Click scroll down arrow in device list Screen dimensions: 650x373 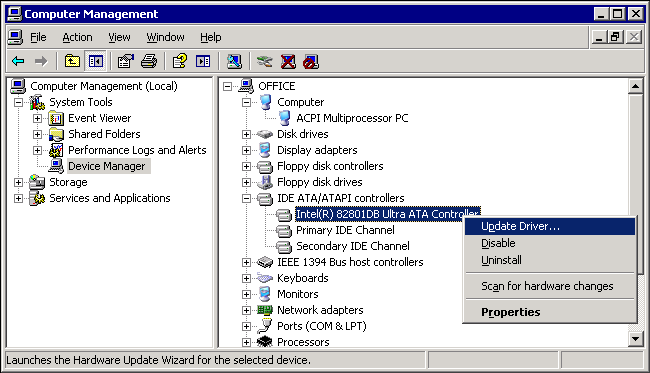(635, 339)
